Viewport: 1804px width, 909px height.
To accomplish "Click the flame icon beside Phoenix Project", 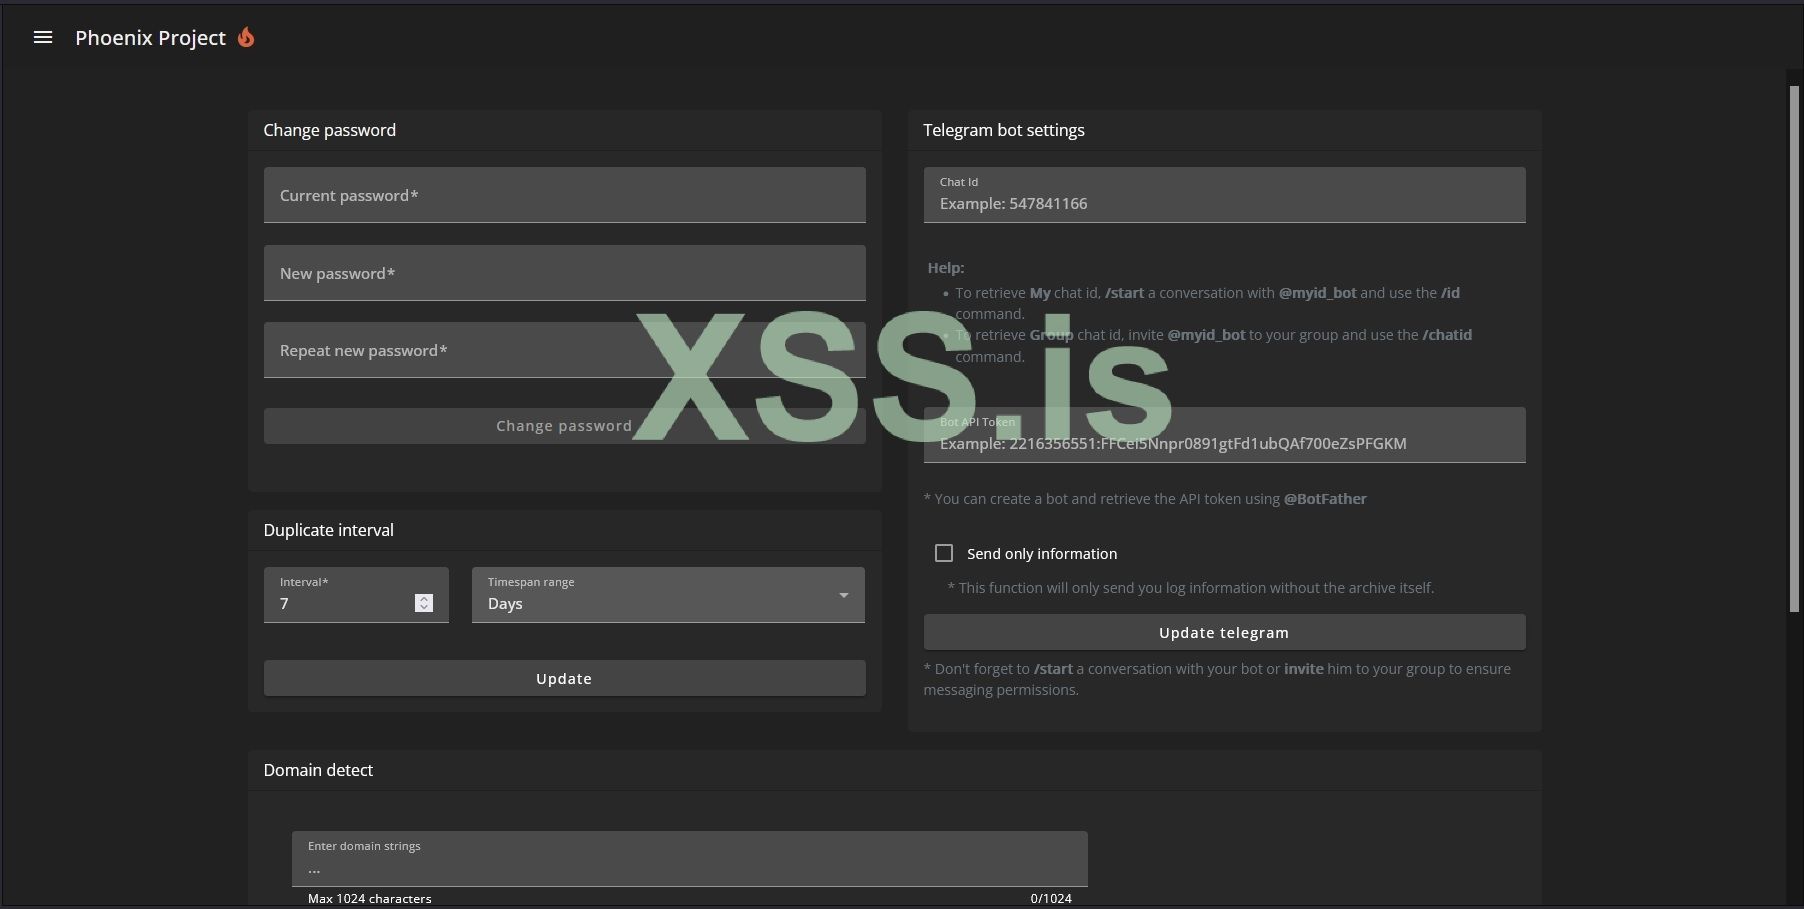I will pyautogui.click(x=246, y=37).
